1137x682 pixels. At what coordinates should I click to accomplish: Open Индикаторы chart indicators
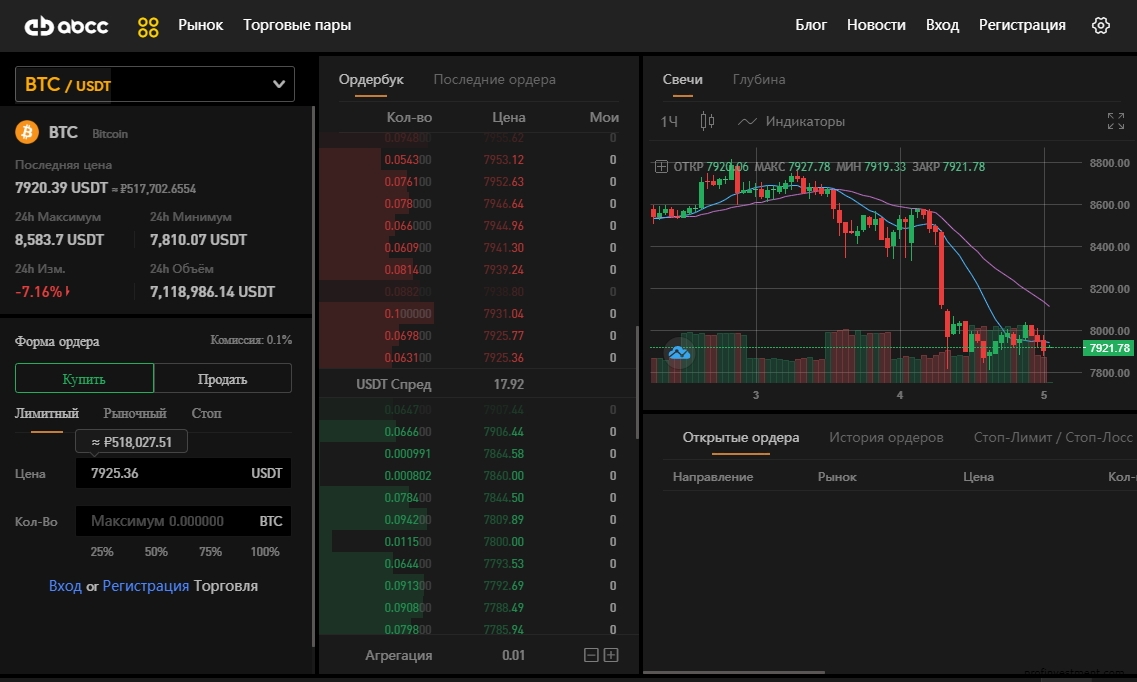click(791, 122)
